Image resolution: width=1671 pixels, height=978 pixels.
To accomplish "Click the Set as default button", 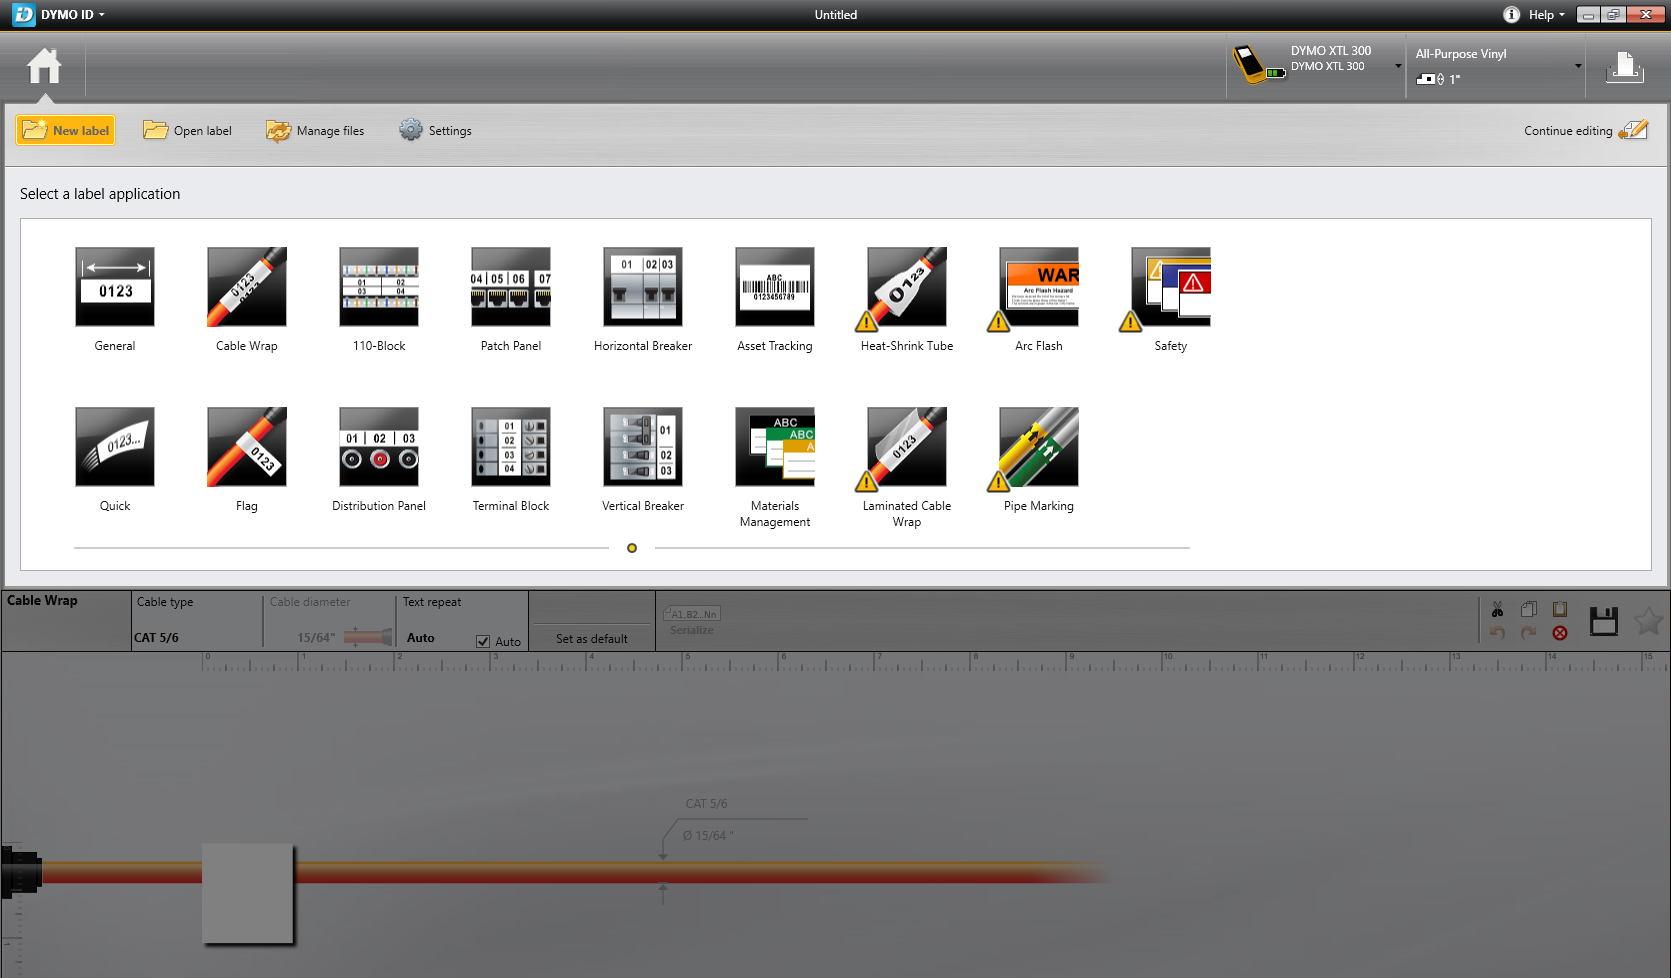I will click(592, 638).
